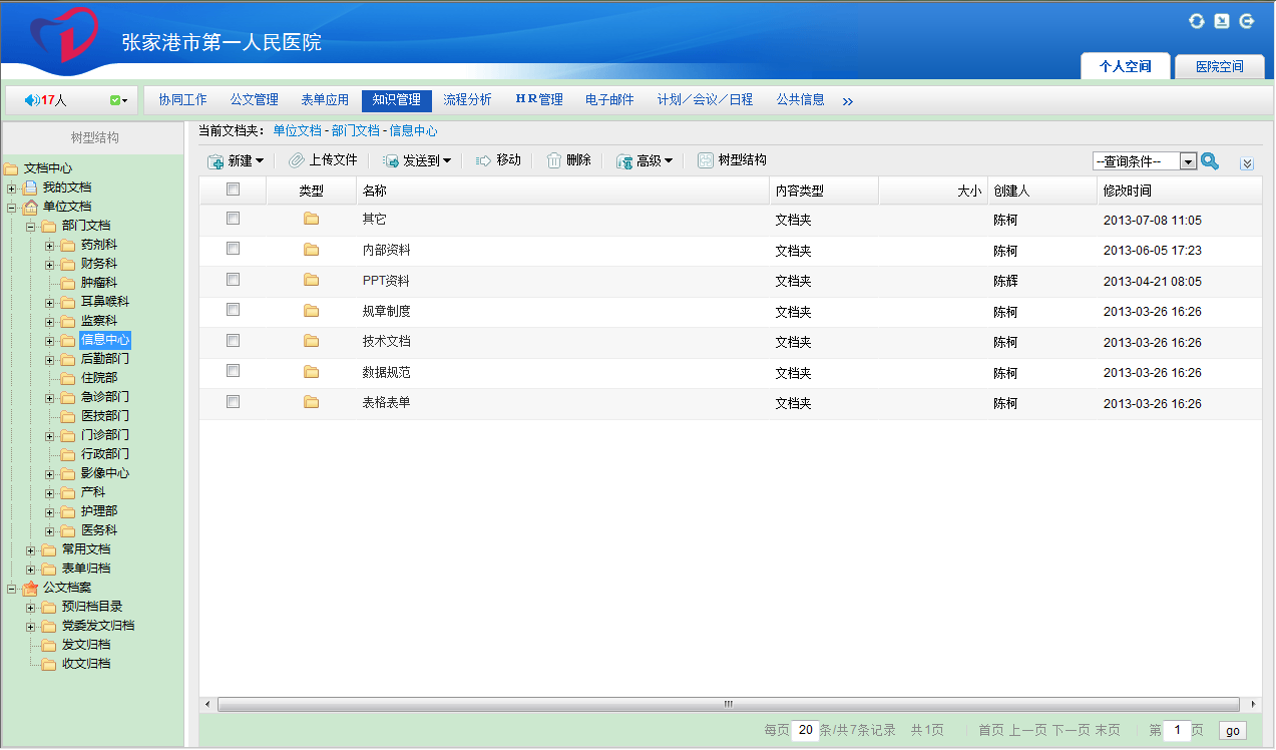Screen dimensions: 1276x750
Task: Click the magnifier search icon near query condition
Action: 1209,160
